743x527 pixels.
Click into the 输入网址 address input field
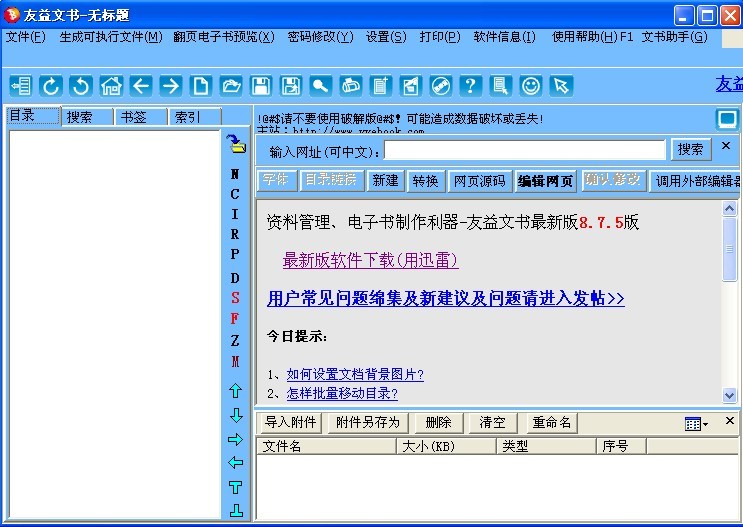coord(525,150)
